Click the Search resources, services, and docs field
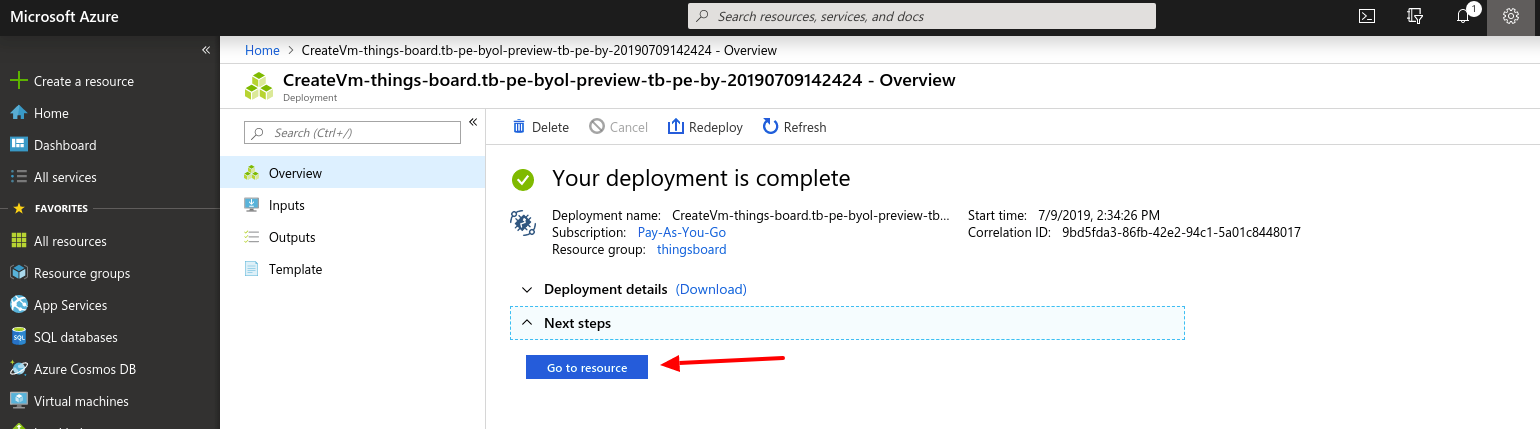Image resolution: width=1540 pixels, height=429 pixels. (921, 16)
